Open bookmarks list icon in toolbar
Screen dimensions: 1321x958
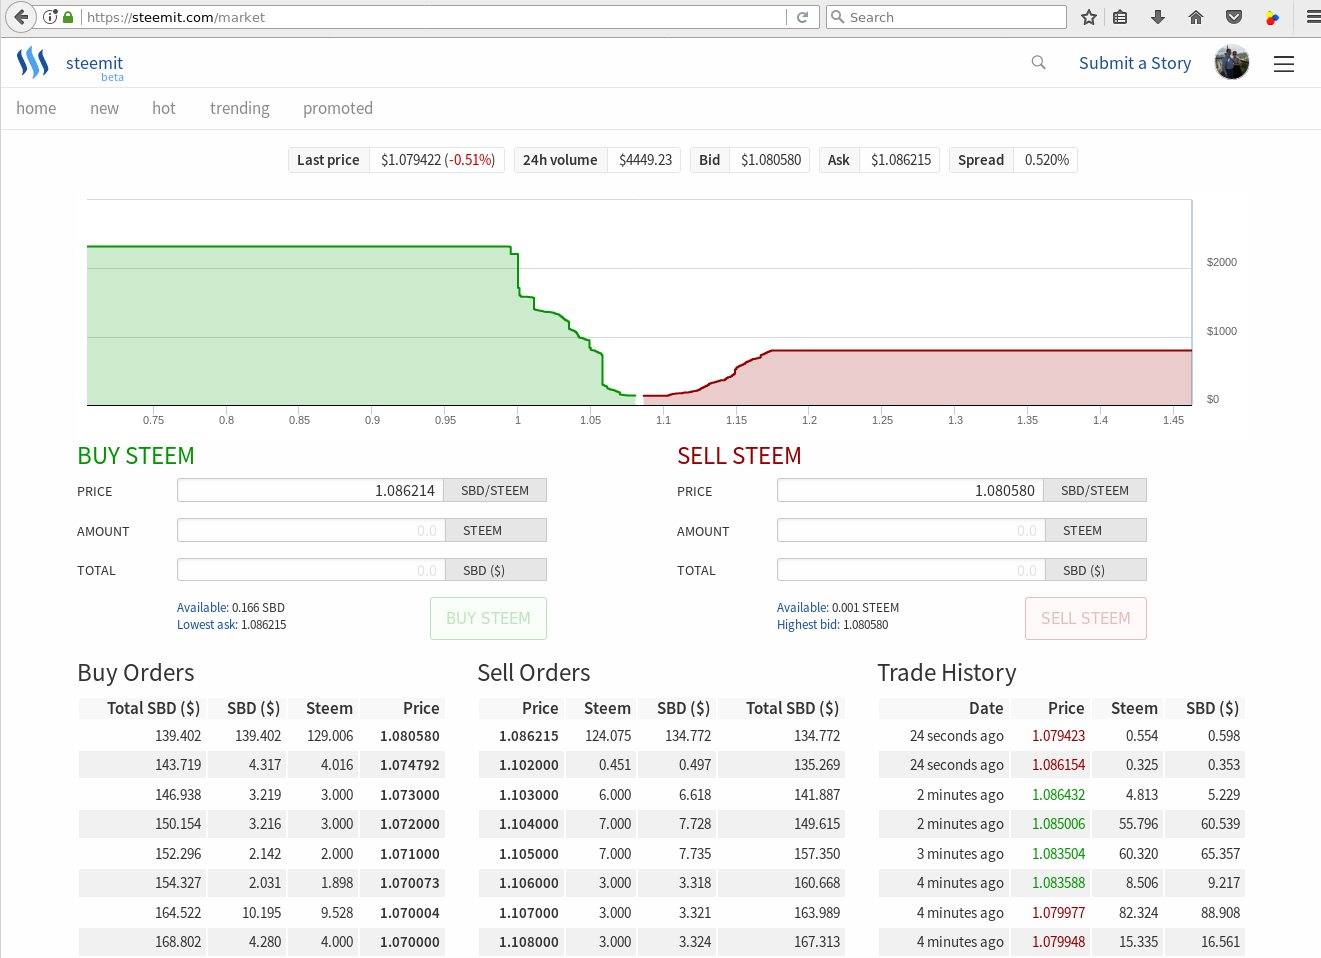[x=1120, y=17]
